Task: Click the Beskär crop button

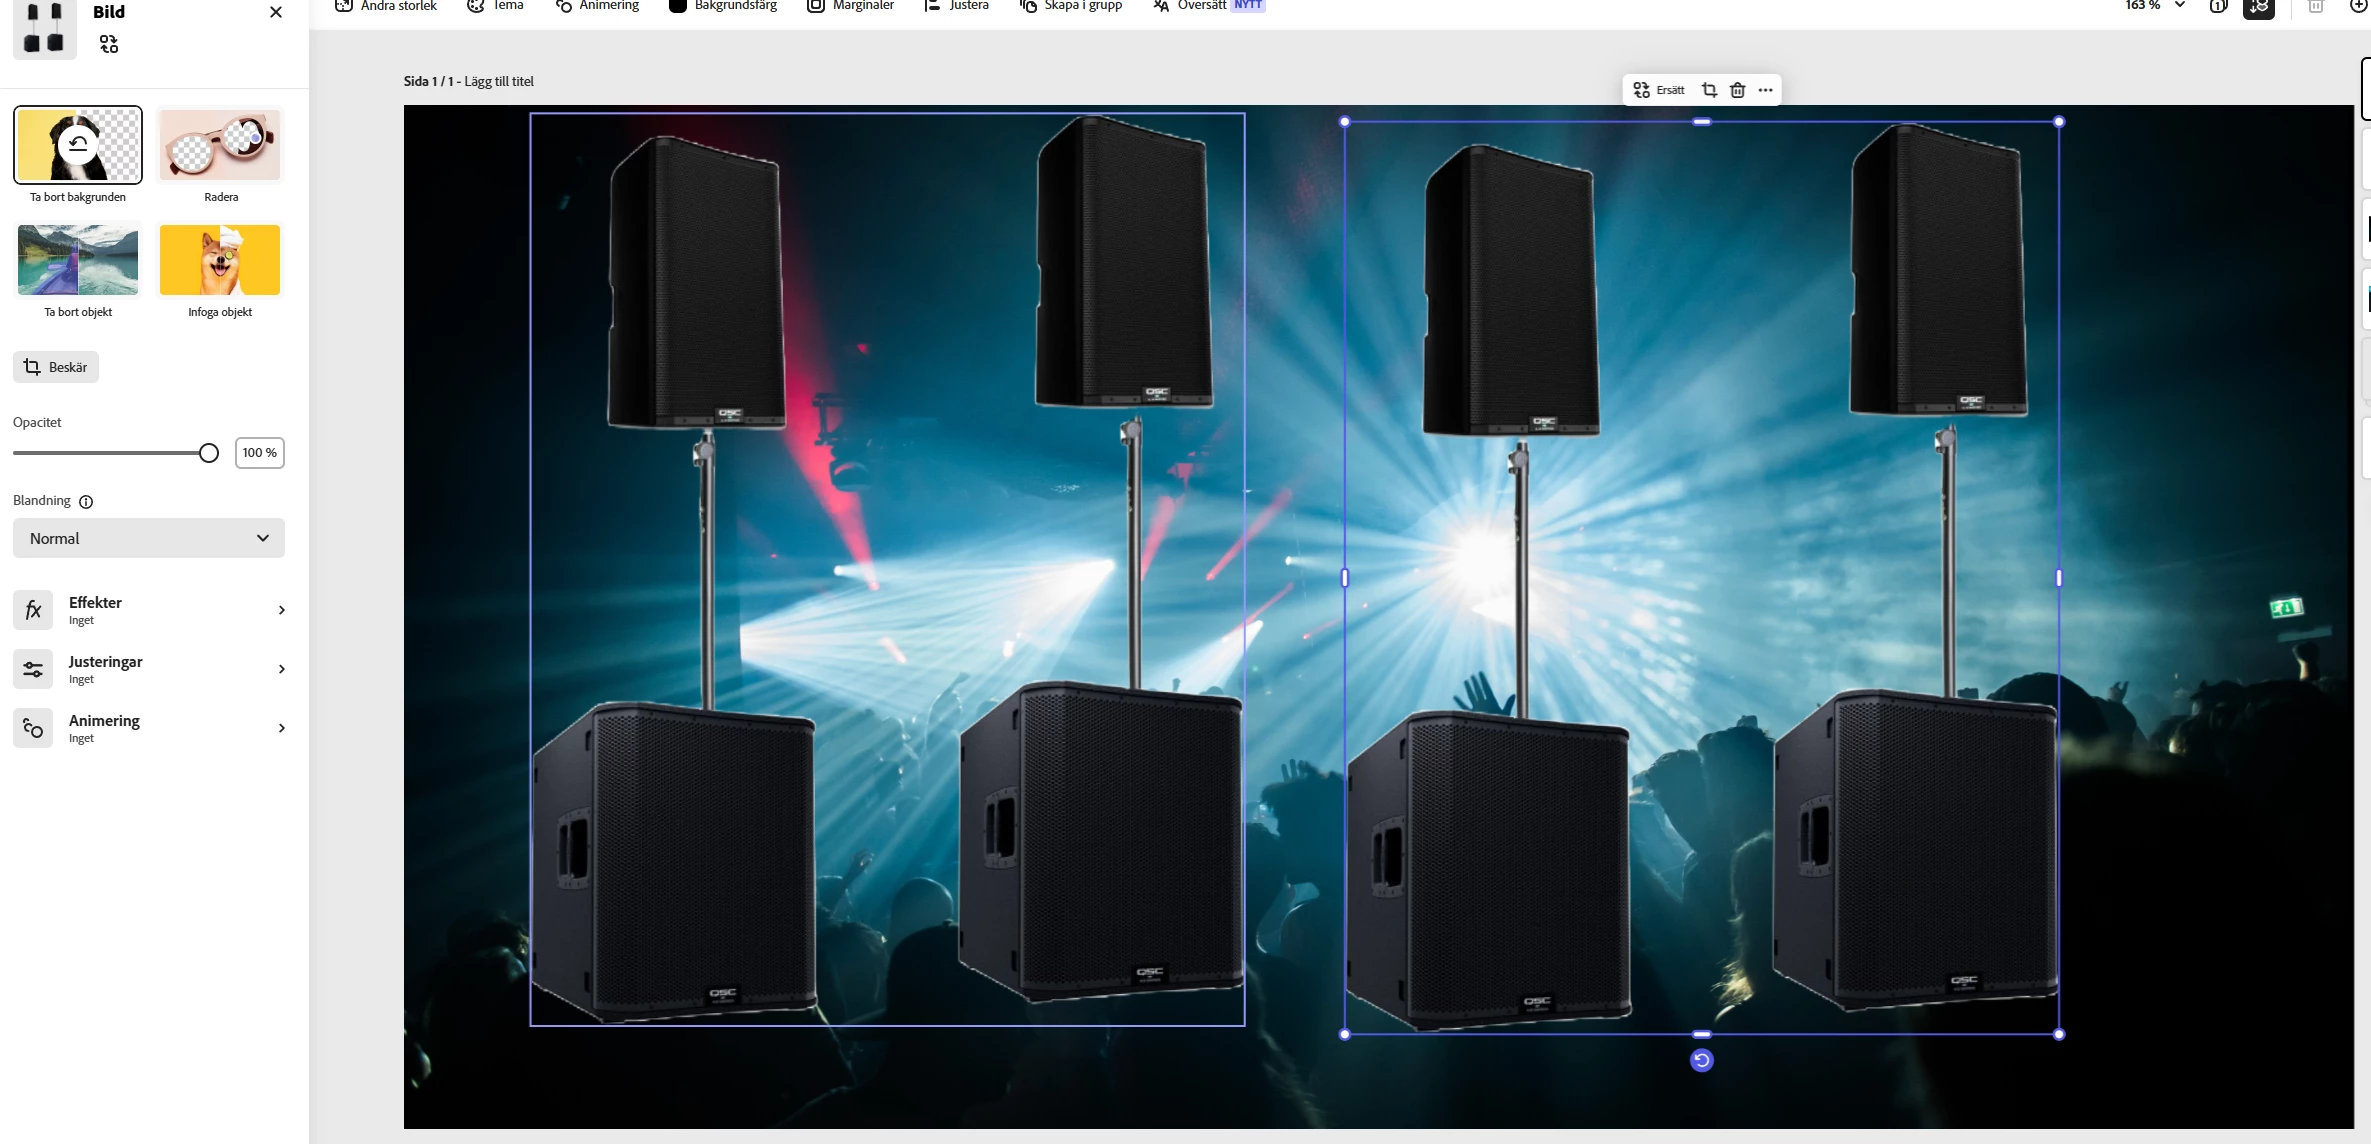Action: pos(56,367)
